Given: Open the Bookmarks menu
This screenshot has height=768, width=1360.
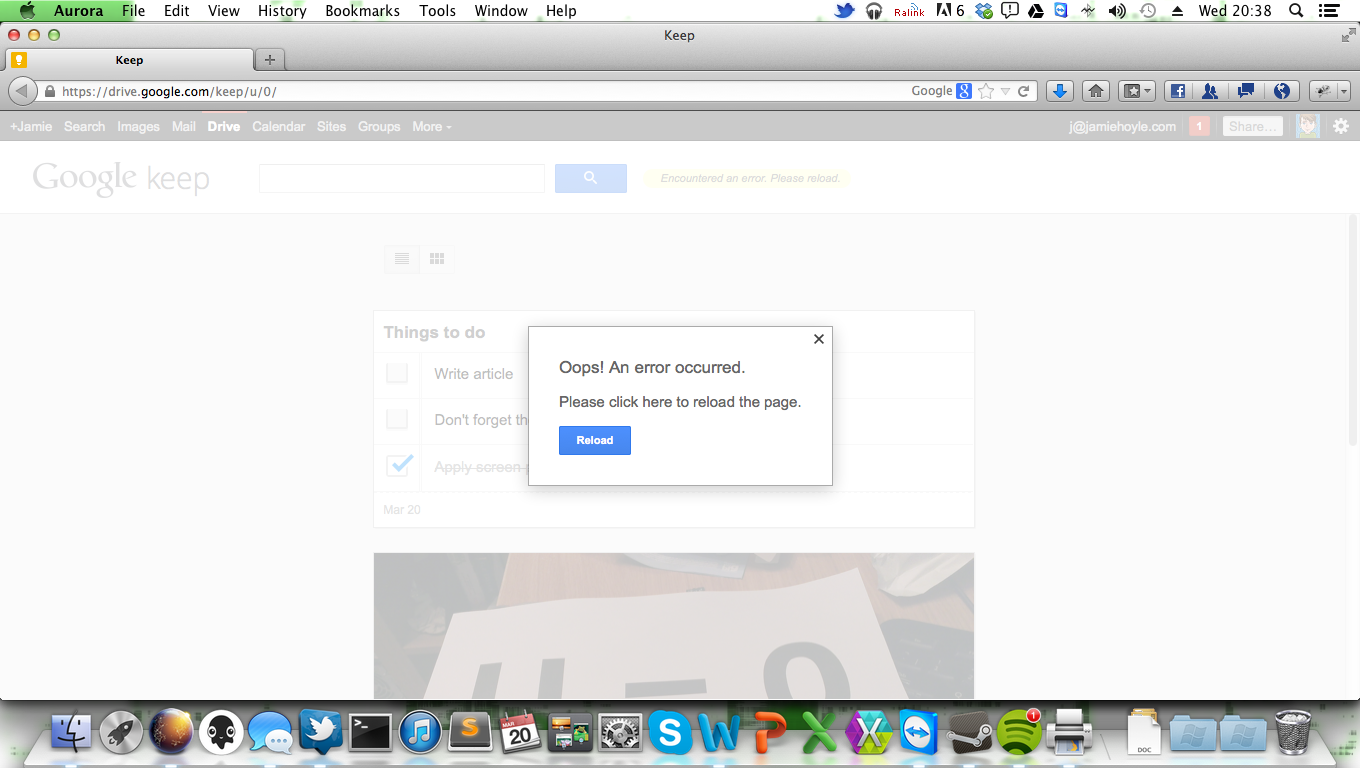Looking at the screenshot, I should pyautogui.click(x=362, y=11).
